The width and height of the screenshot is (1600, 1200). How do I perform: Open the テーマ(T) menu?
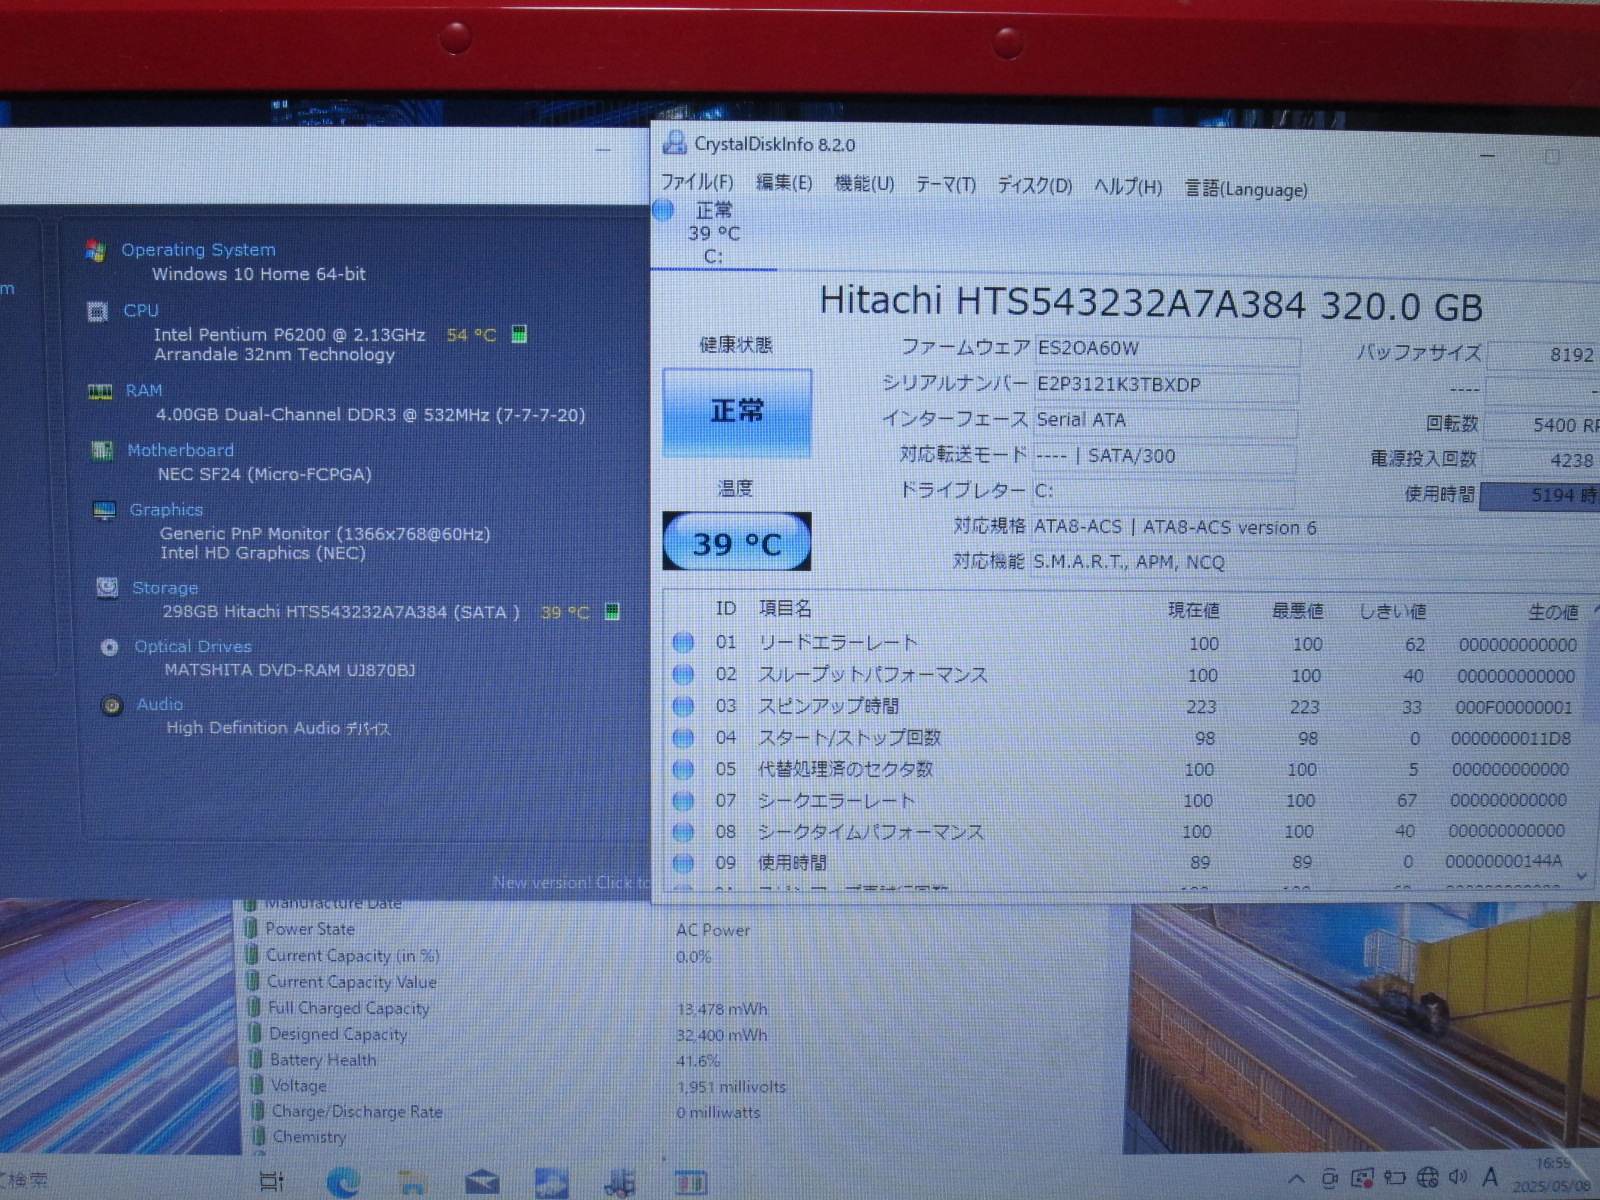[945, 185]
